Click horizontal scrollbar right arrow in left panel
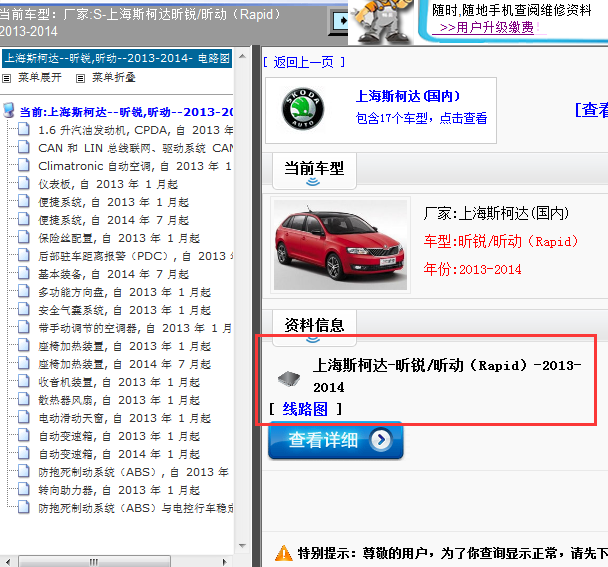608x567 pixels. [x=225, y=562]
